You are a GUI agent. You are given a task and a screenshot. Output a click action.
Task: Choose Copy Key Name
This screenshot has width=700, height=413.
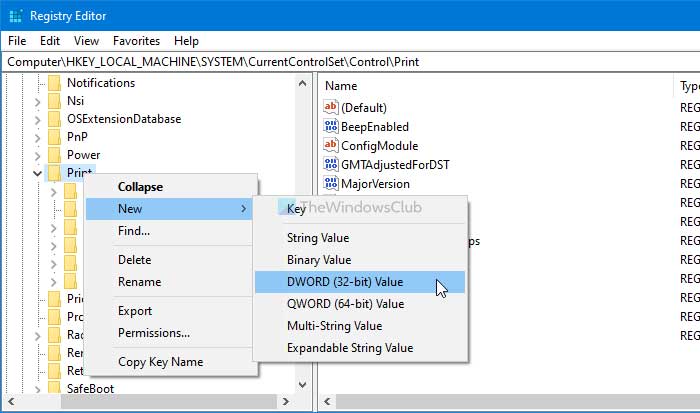click(171, 362)
